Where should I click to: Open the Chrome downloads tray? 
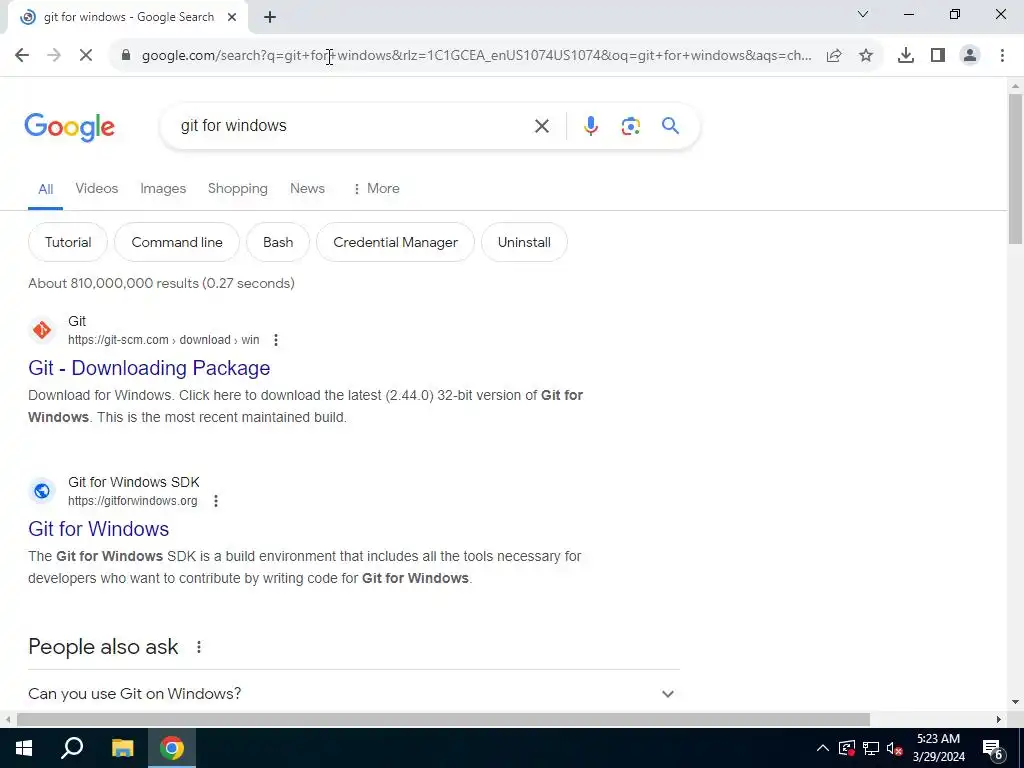[x=906, y=56]
